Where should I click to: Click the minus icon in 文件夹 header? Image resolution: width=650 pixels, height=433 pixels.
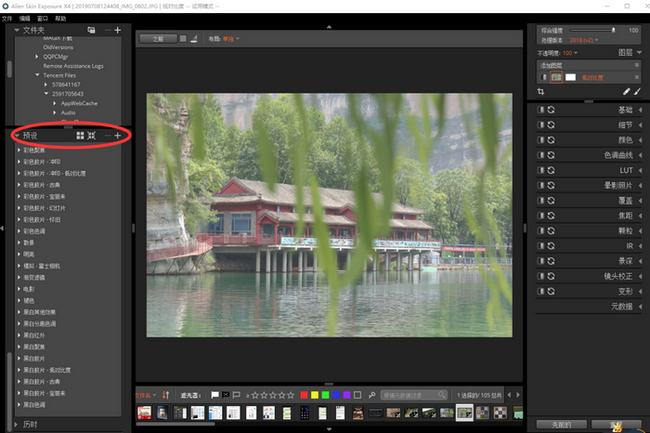(107, 30)
